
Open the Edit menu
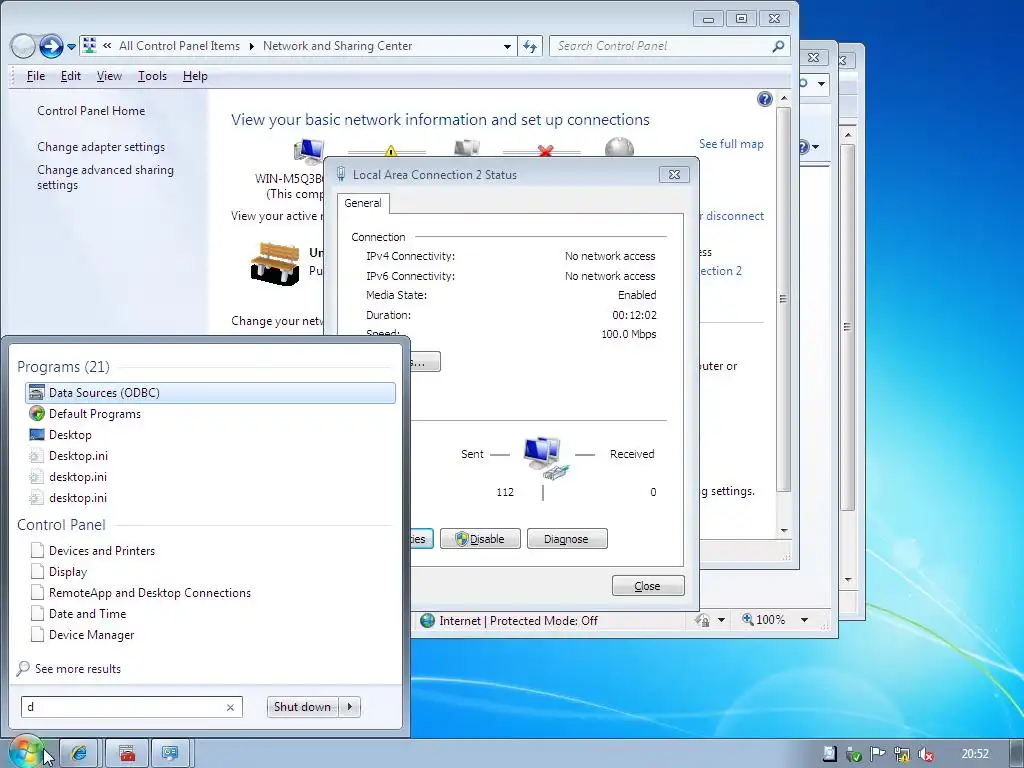coord(71,76)
